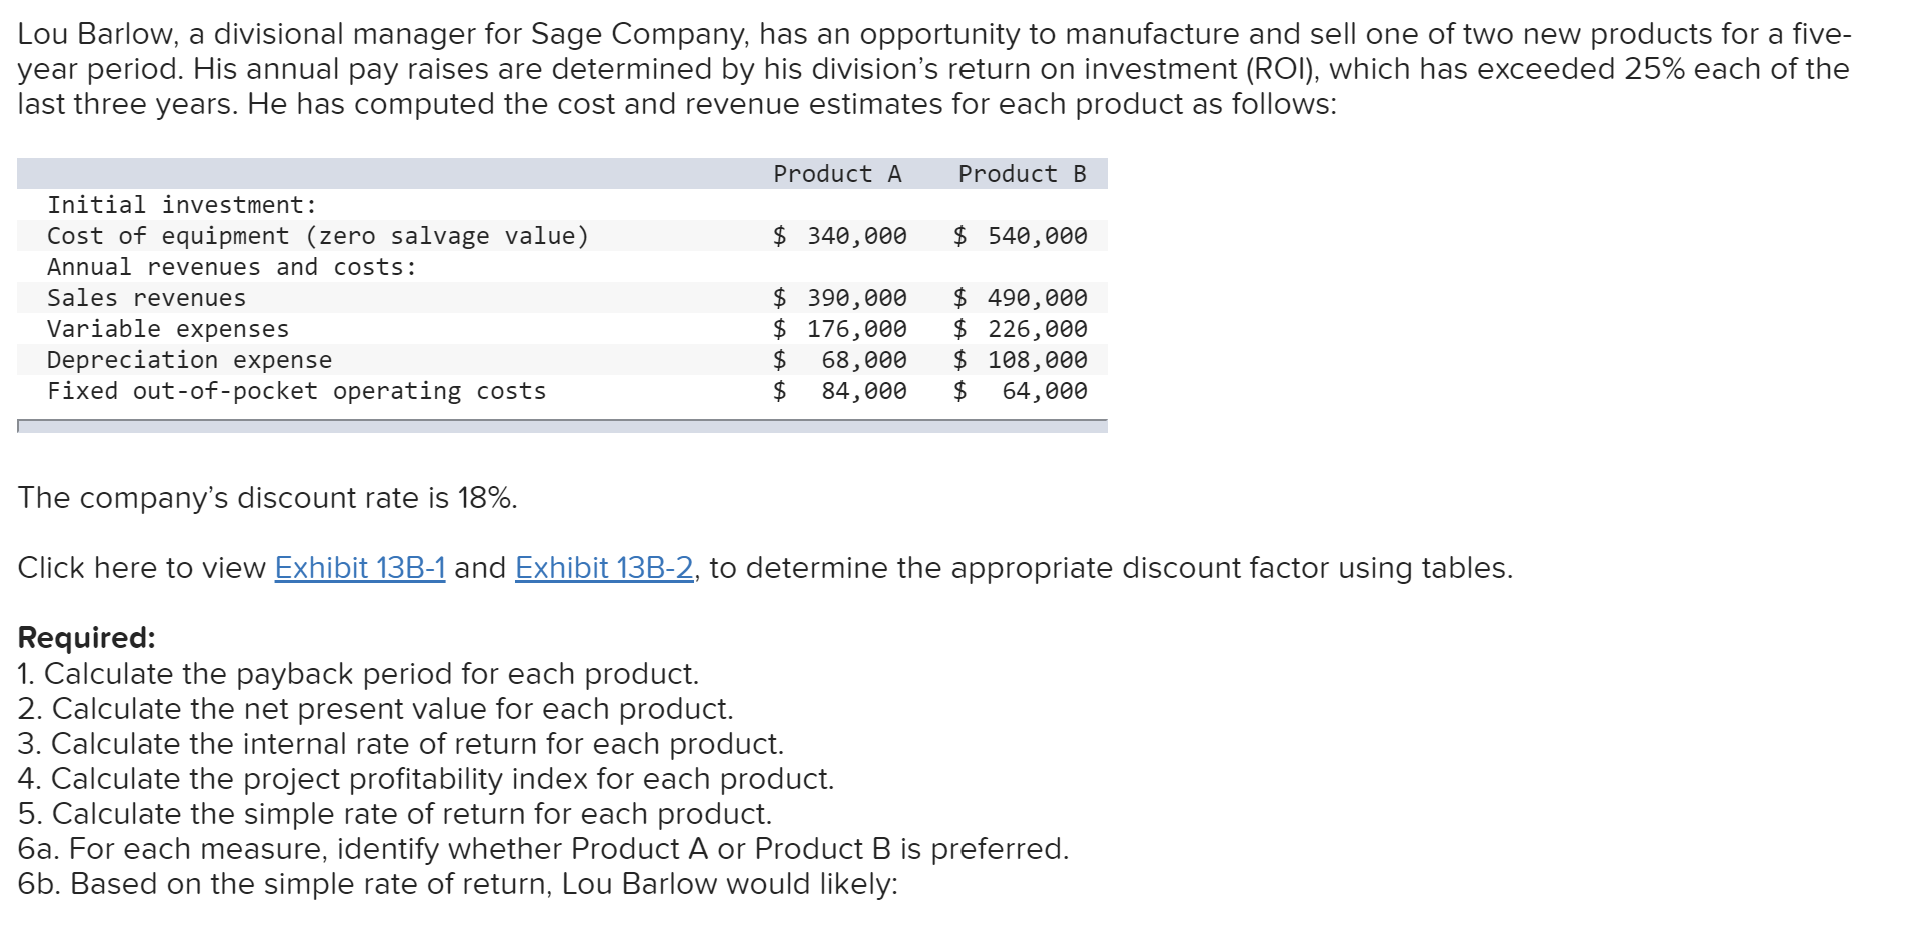Screen dimensions: 1915x925
Task: Click the Product A column header
Action: [x=837, y=174]
